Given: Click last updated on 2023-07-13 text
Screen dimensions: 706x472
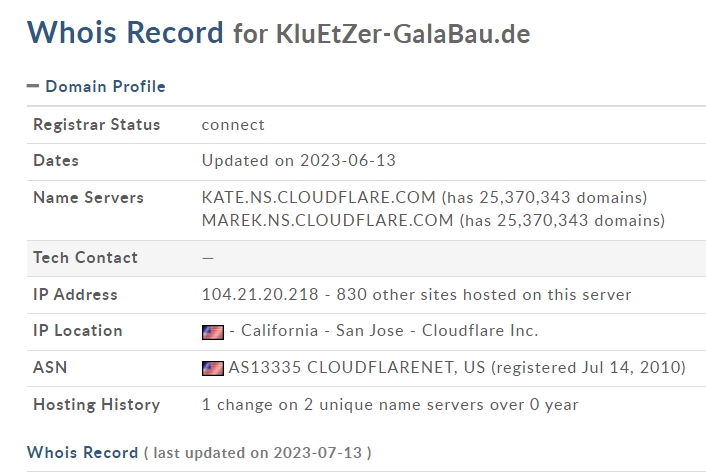Looking at the screenshot, I should click(258, 453).
